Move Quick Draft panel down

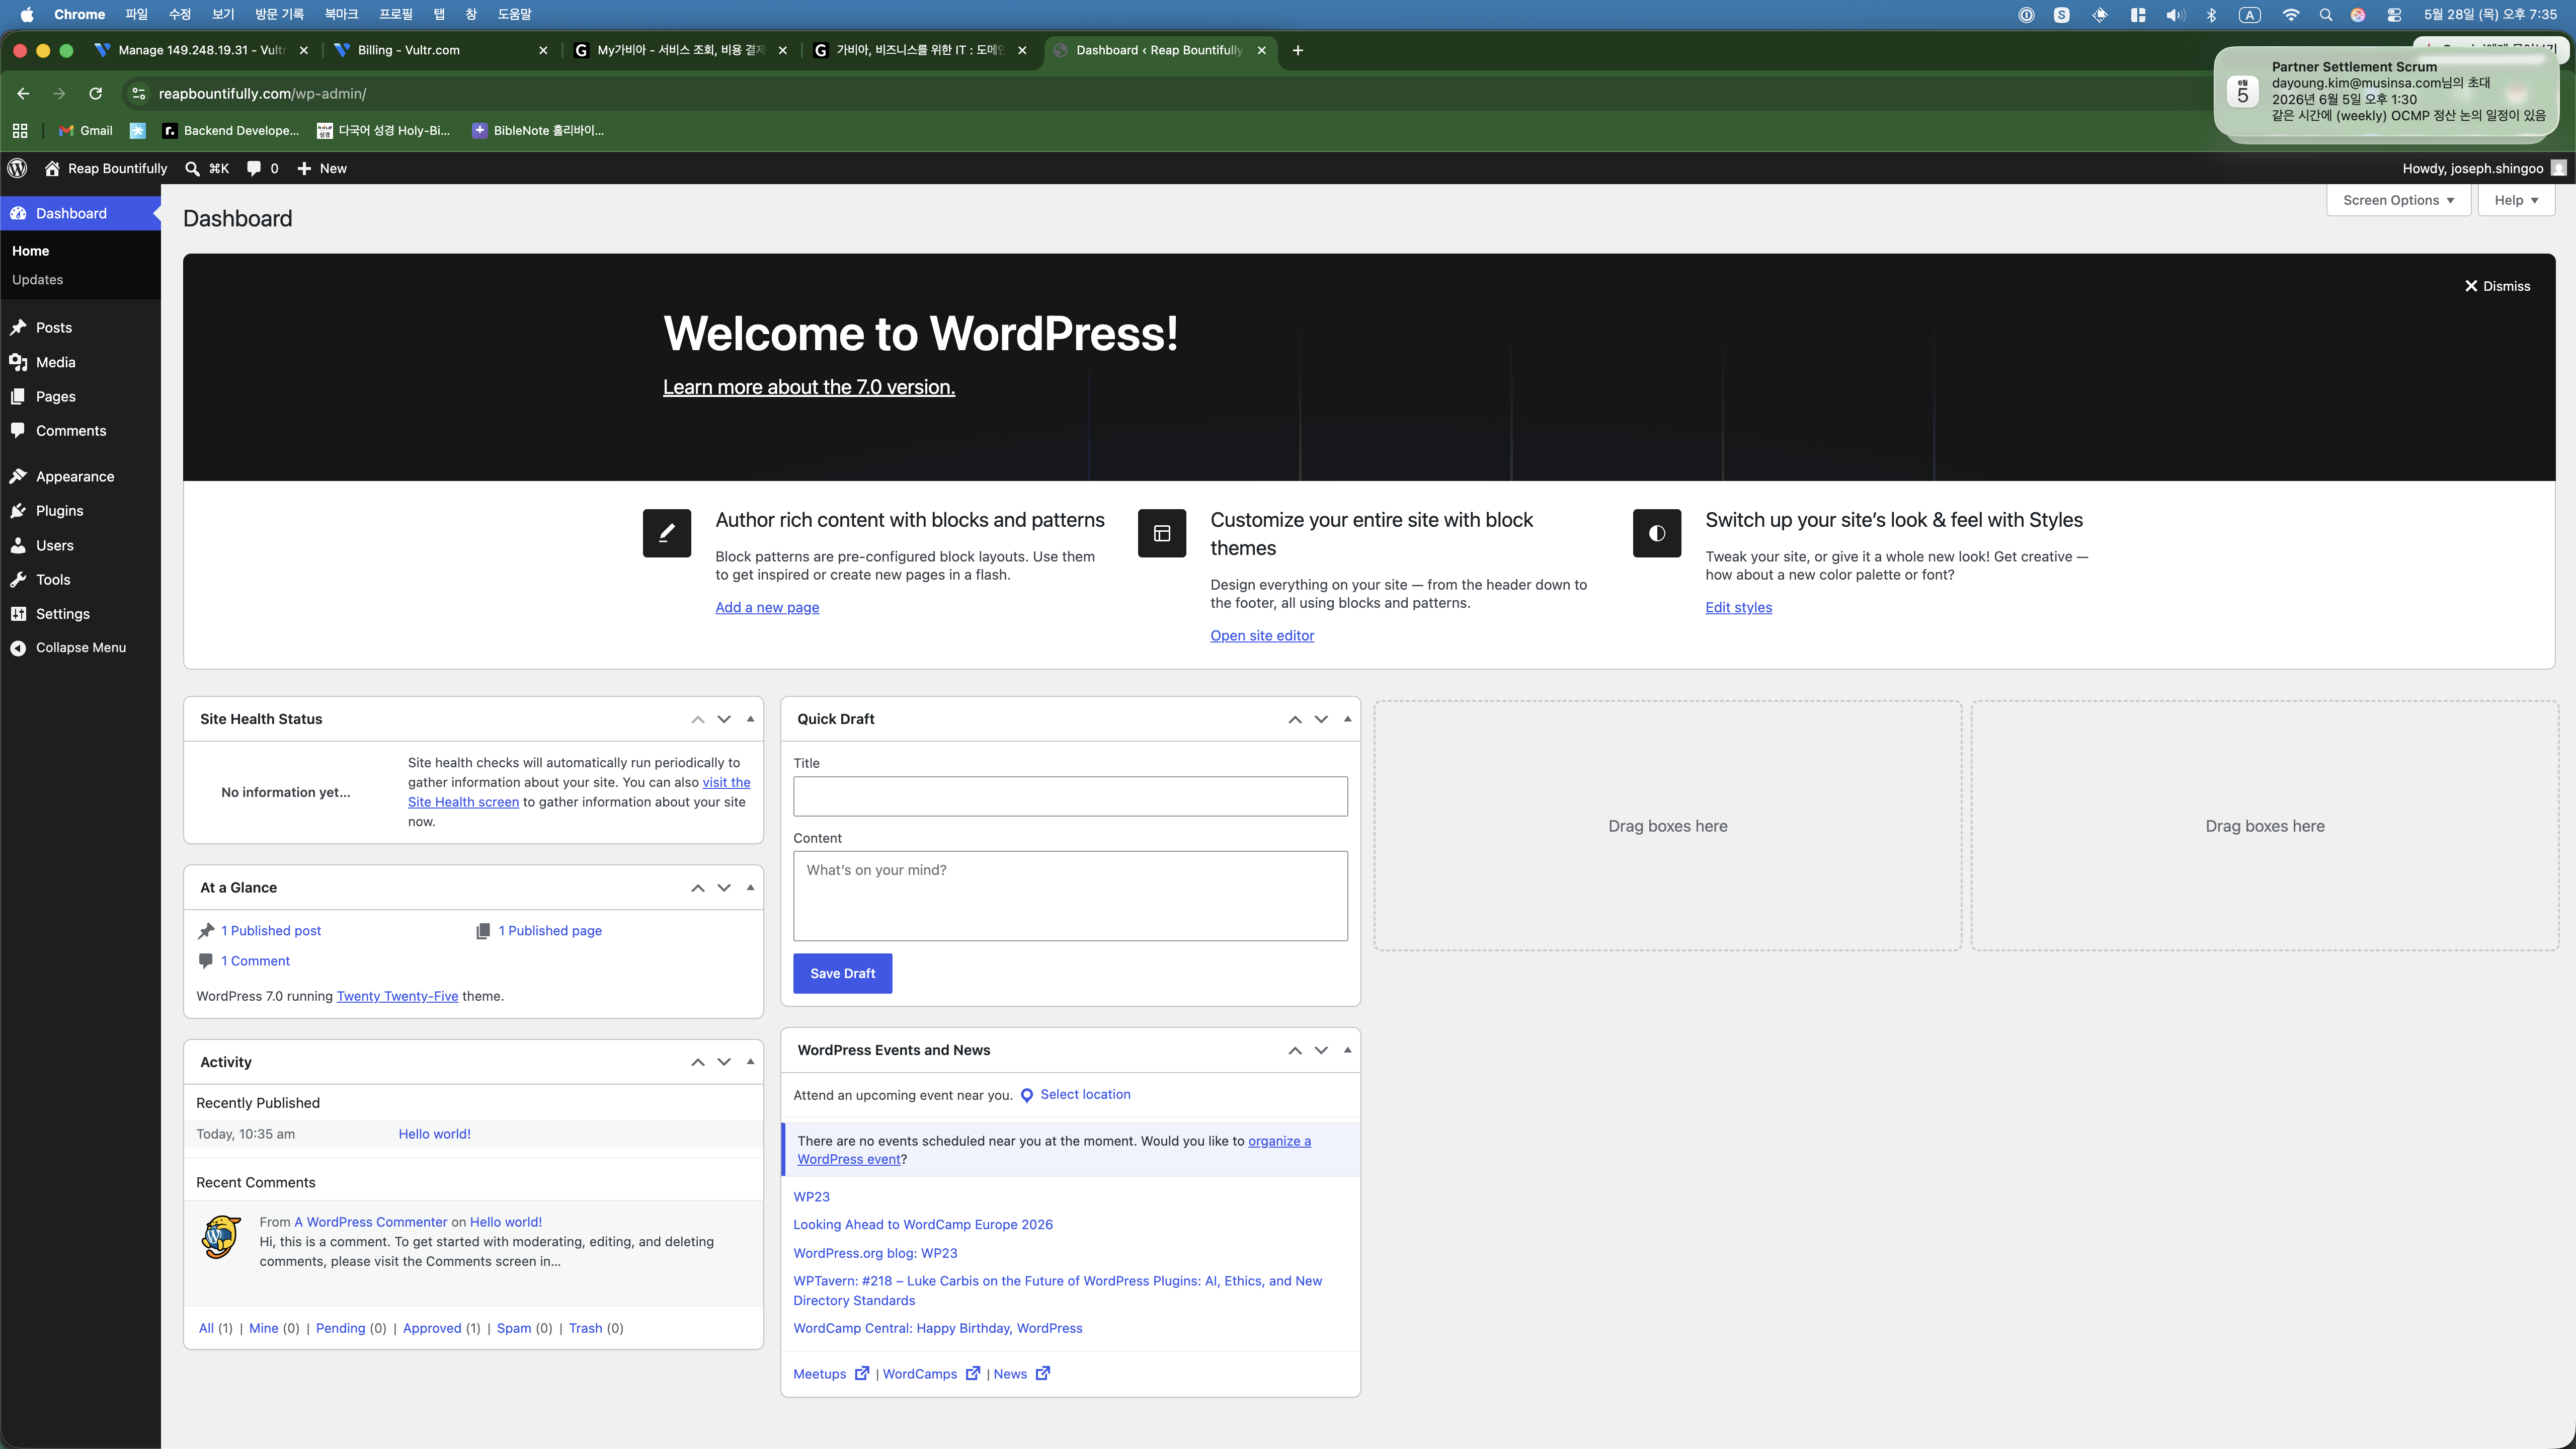1321,719
